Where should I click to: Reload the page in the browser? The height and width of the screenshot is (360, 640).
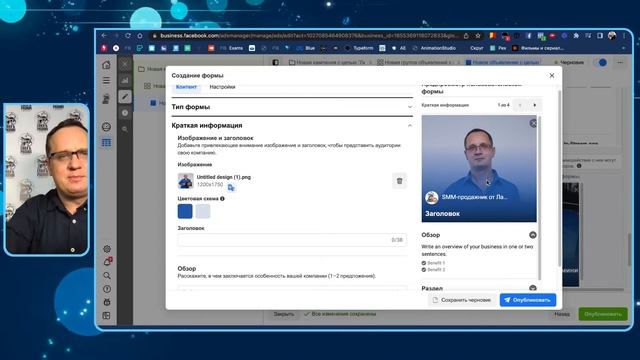128,36
